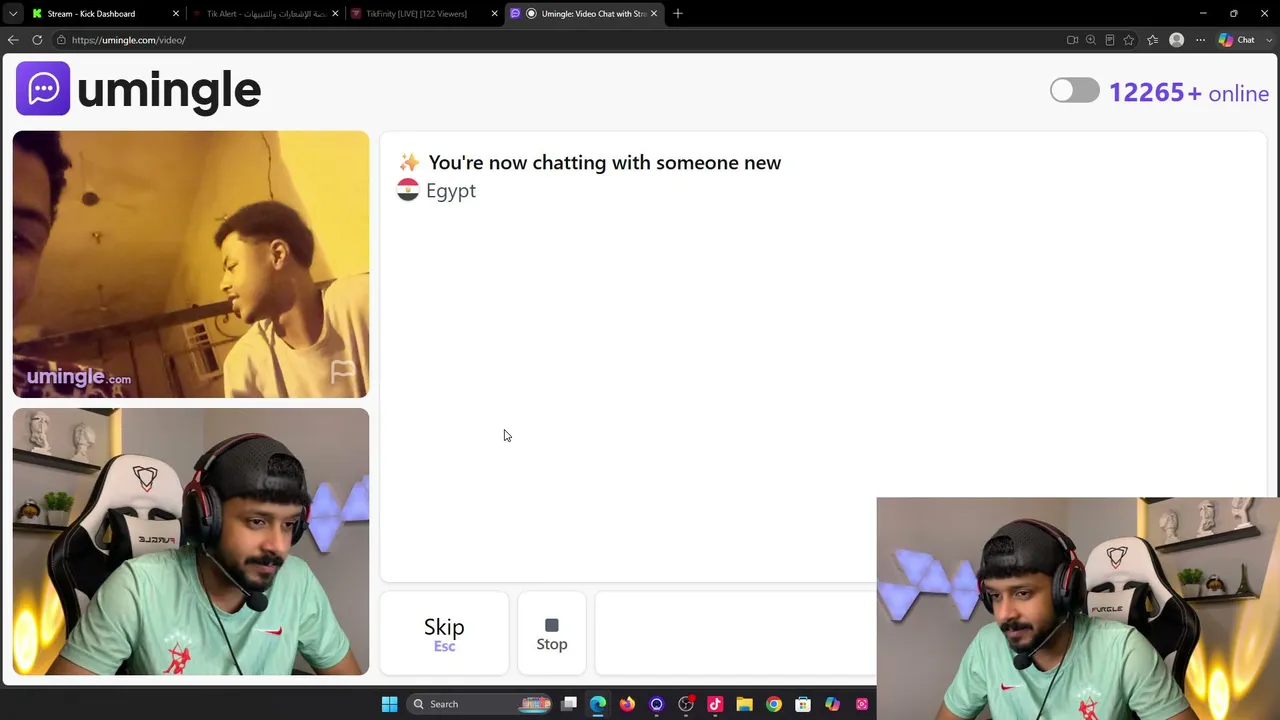The height and width of the screenshot is (720, 1280).
Task: Focus the chat message input box
Action: (x=735, y=634)
